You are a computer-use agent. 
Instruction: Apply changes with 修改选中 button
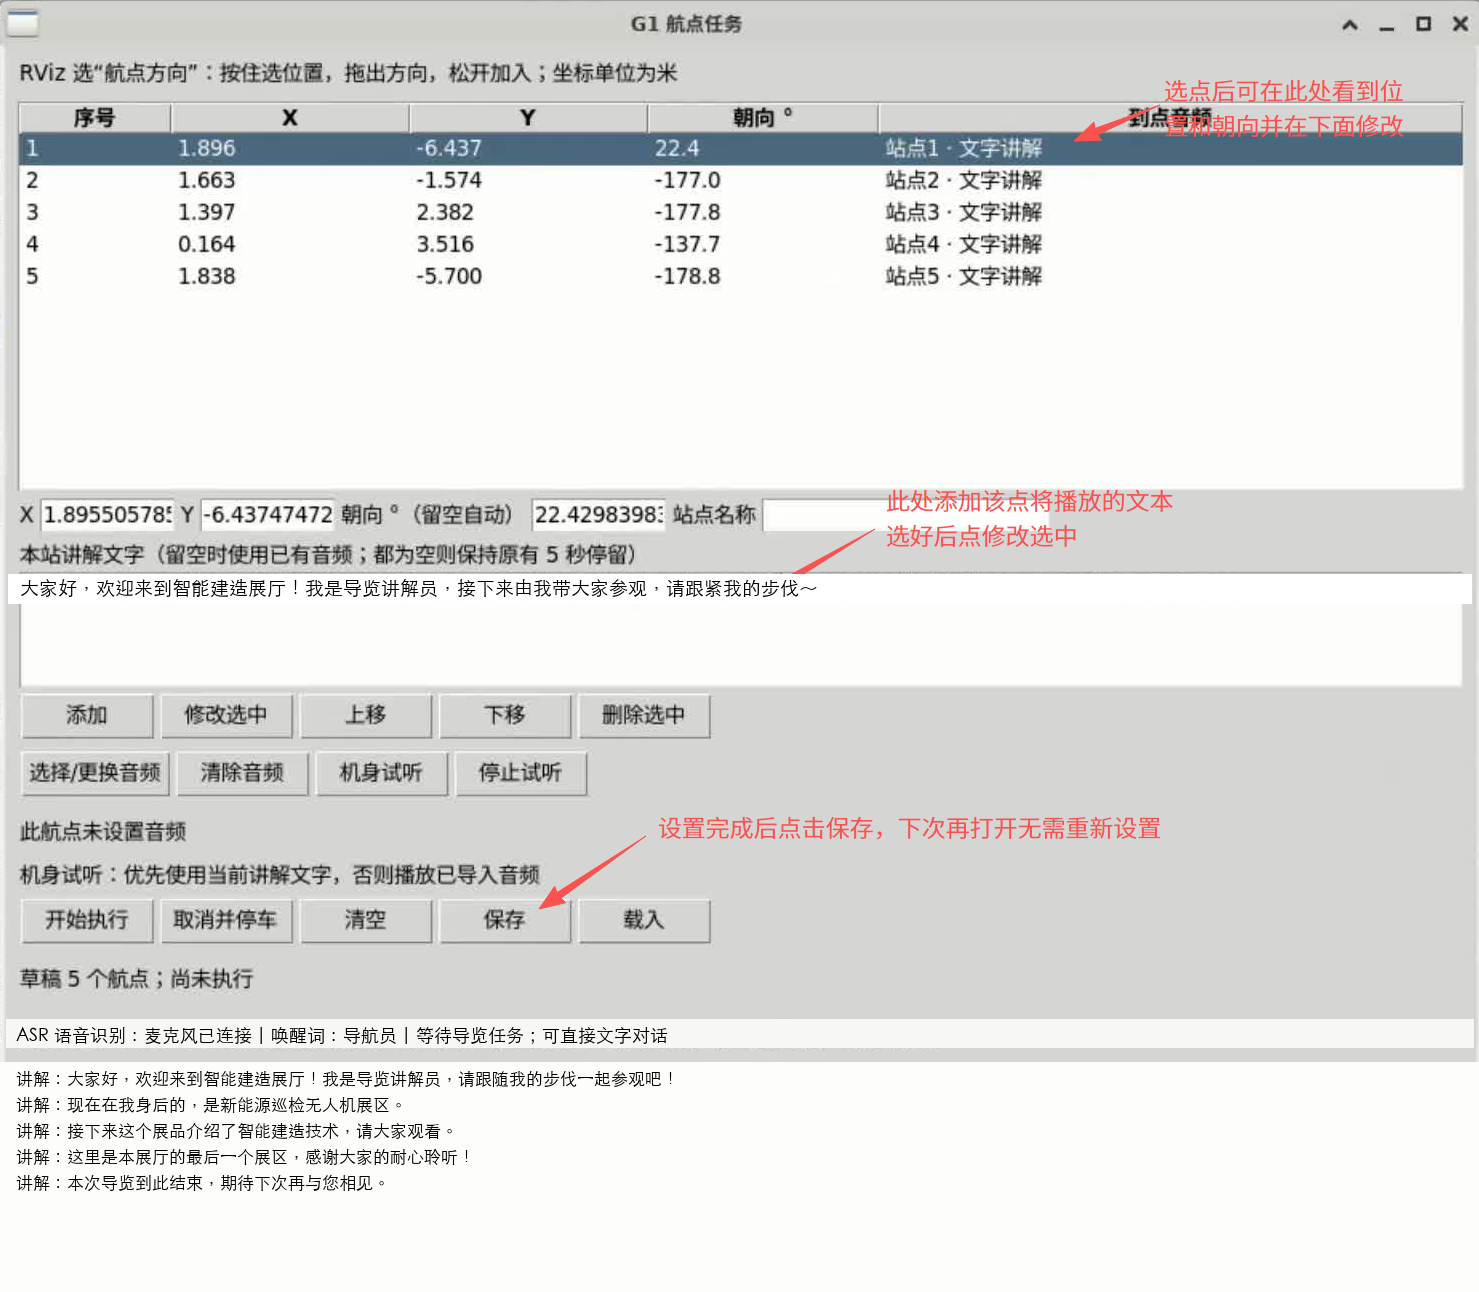[226, 716]
